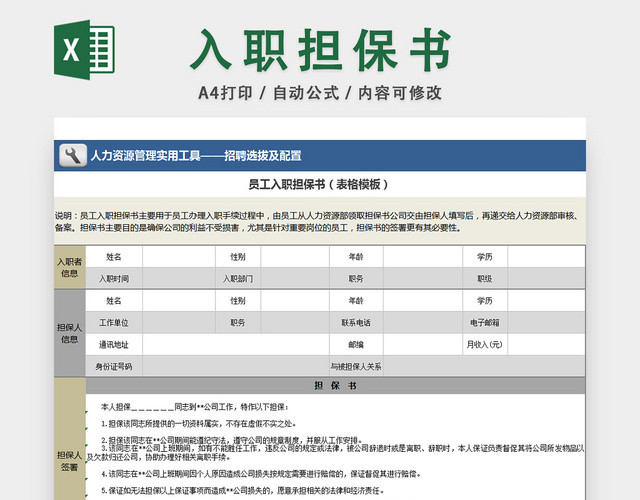Click 职务 label in the 入职时间 row

356,279
